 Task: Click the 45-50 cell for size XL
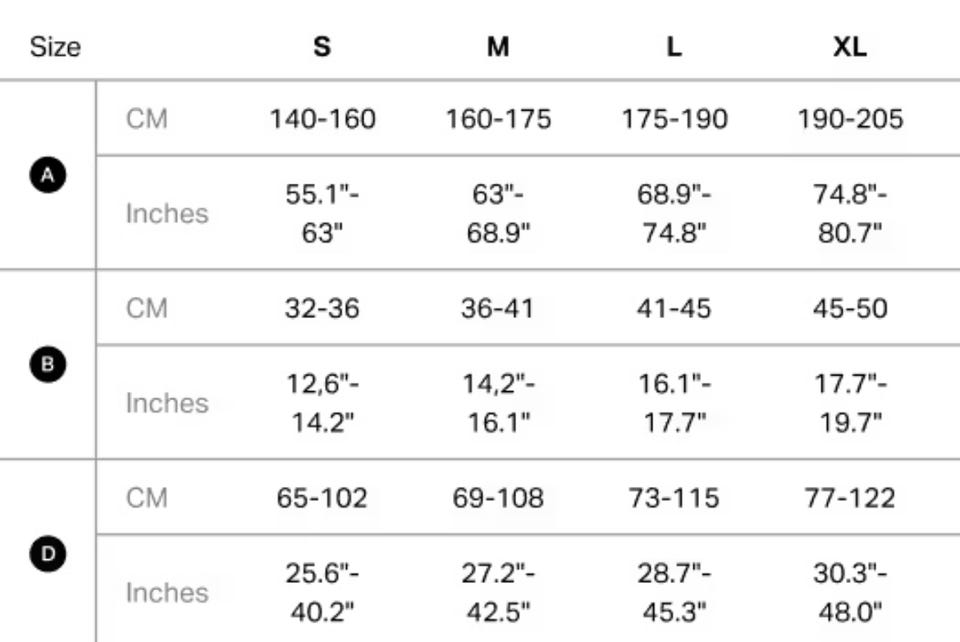[850, 308]
